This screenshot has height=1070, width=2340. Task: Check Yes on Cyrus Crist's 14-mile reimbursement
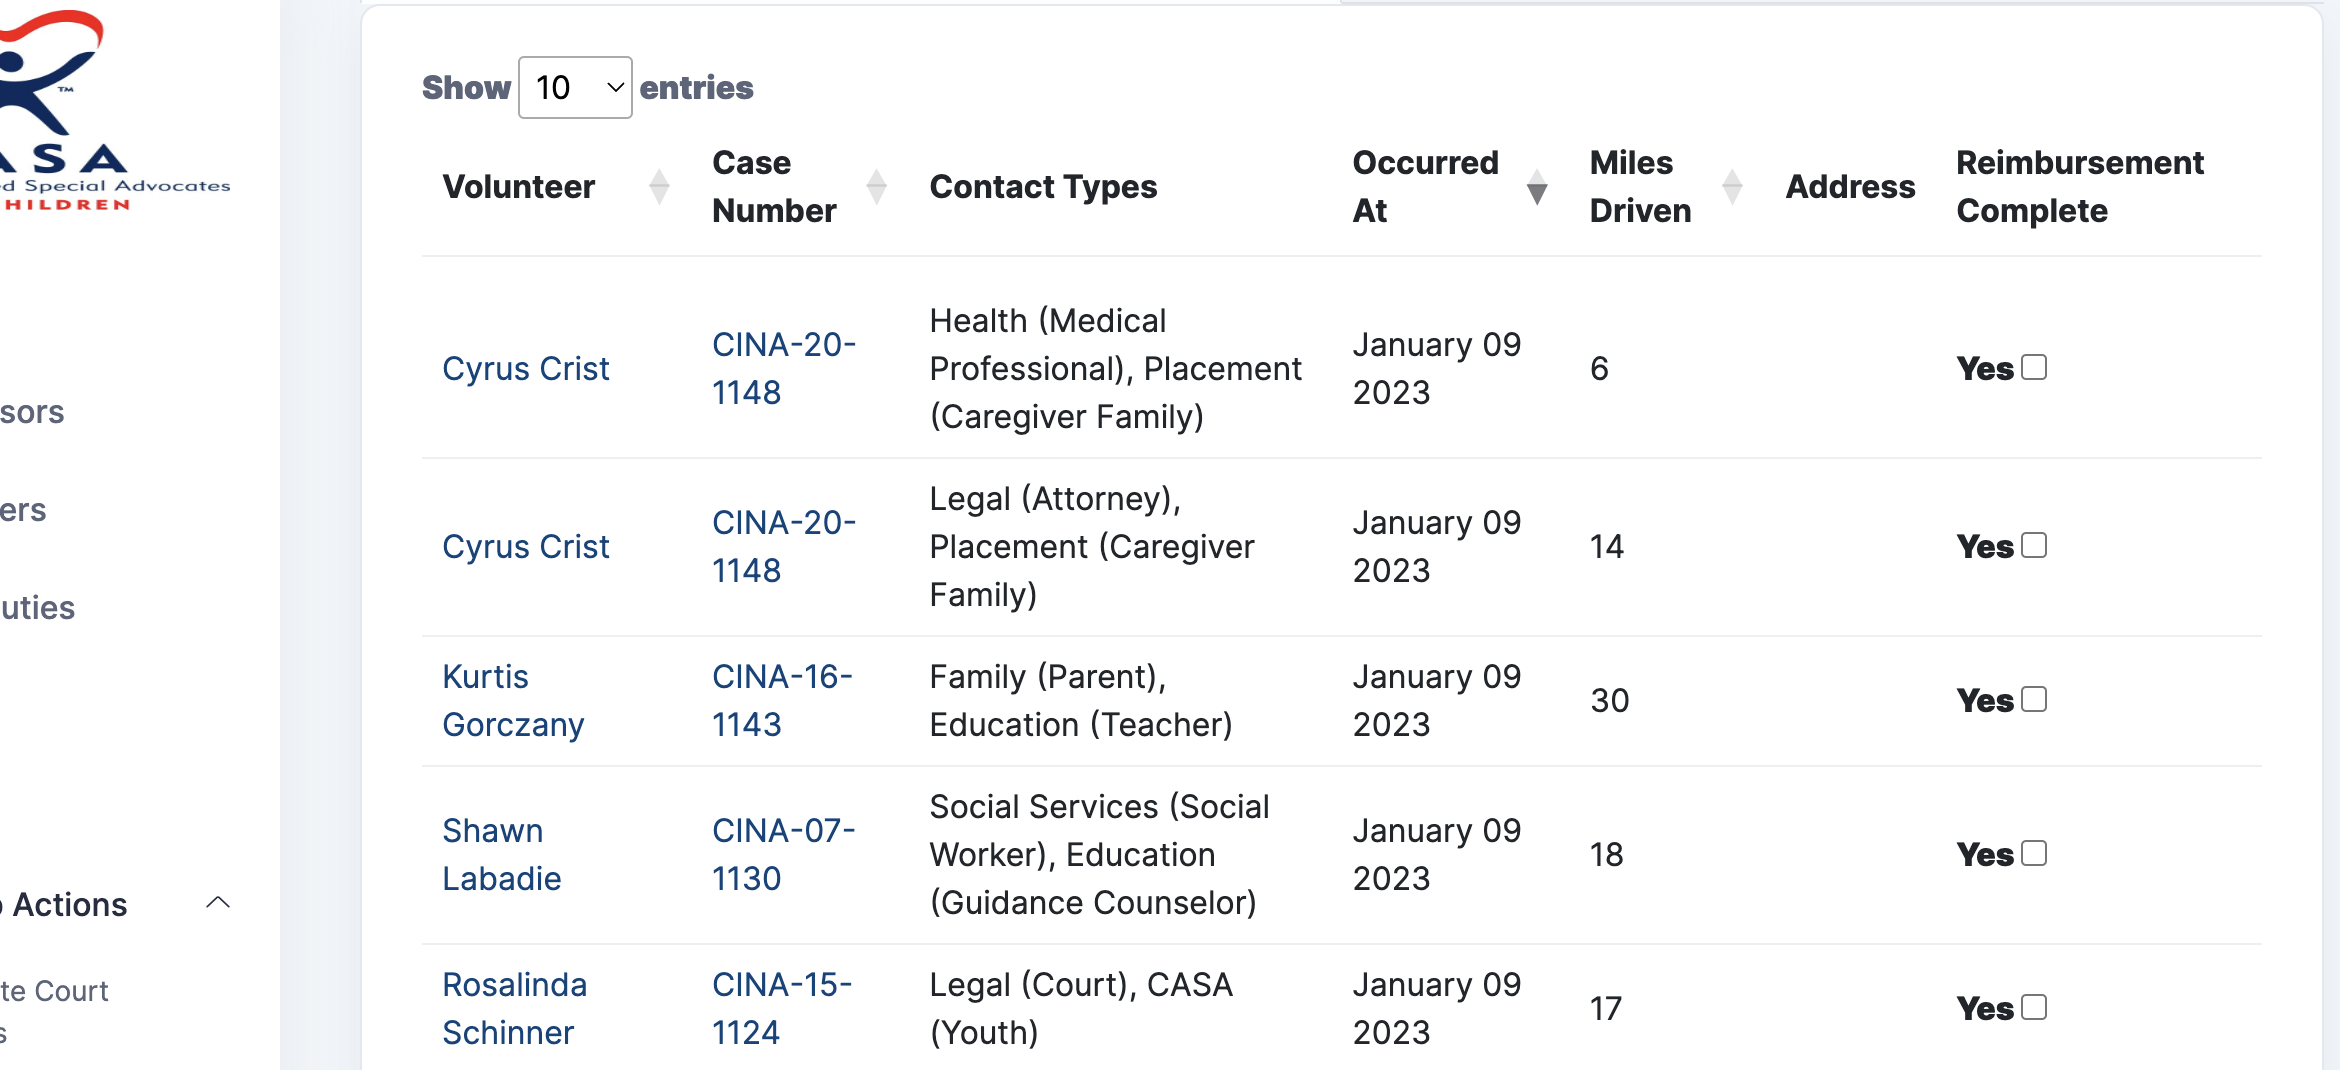point(2032,546)
